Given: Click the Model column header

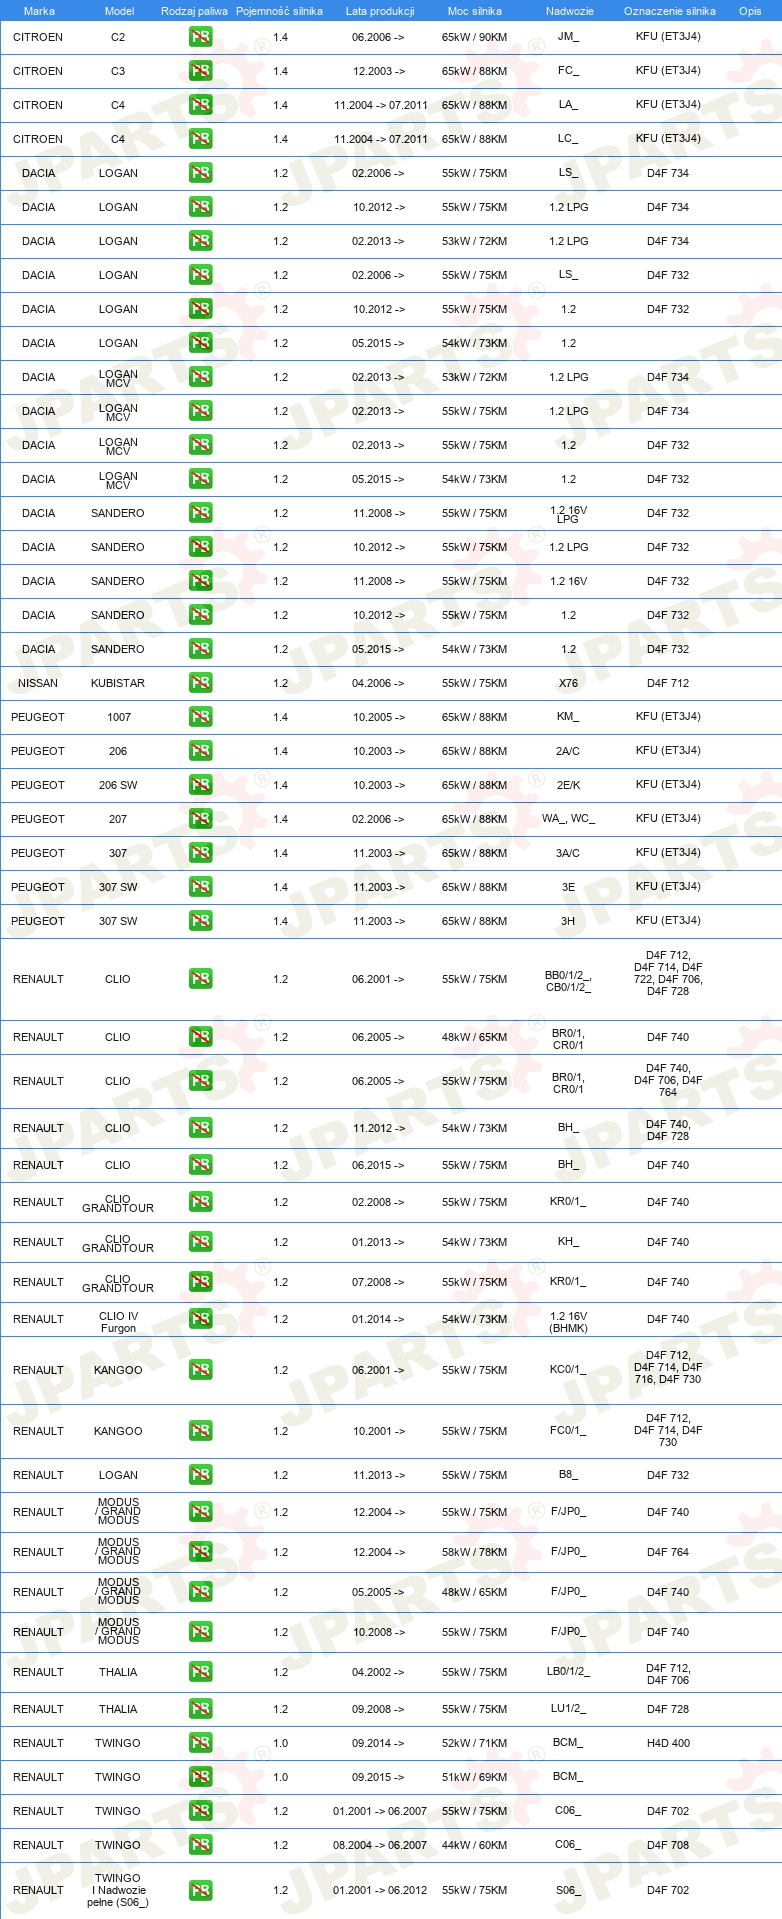Looking at the screenshot, I should pos(119,11).
